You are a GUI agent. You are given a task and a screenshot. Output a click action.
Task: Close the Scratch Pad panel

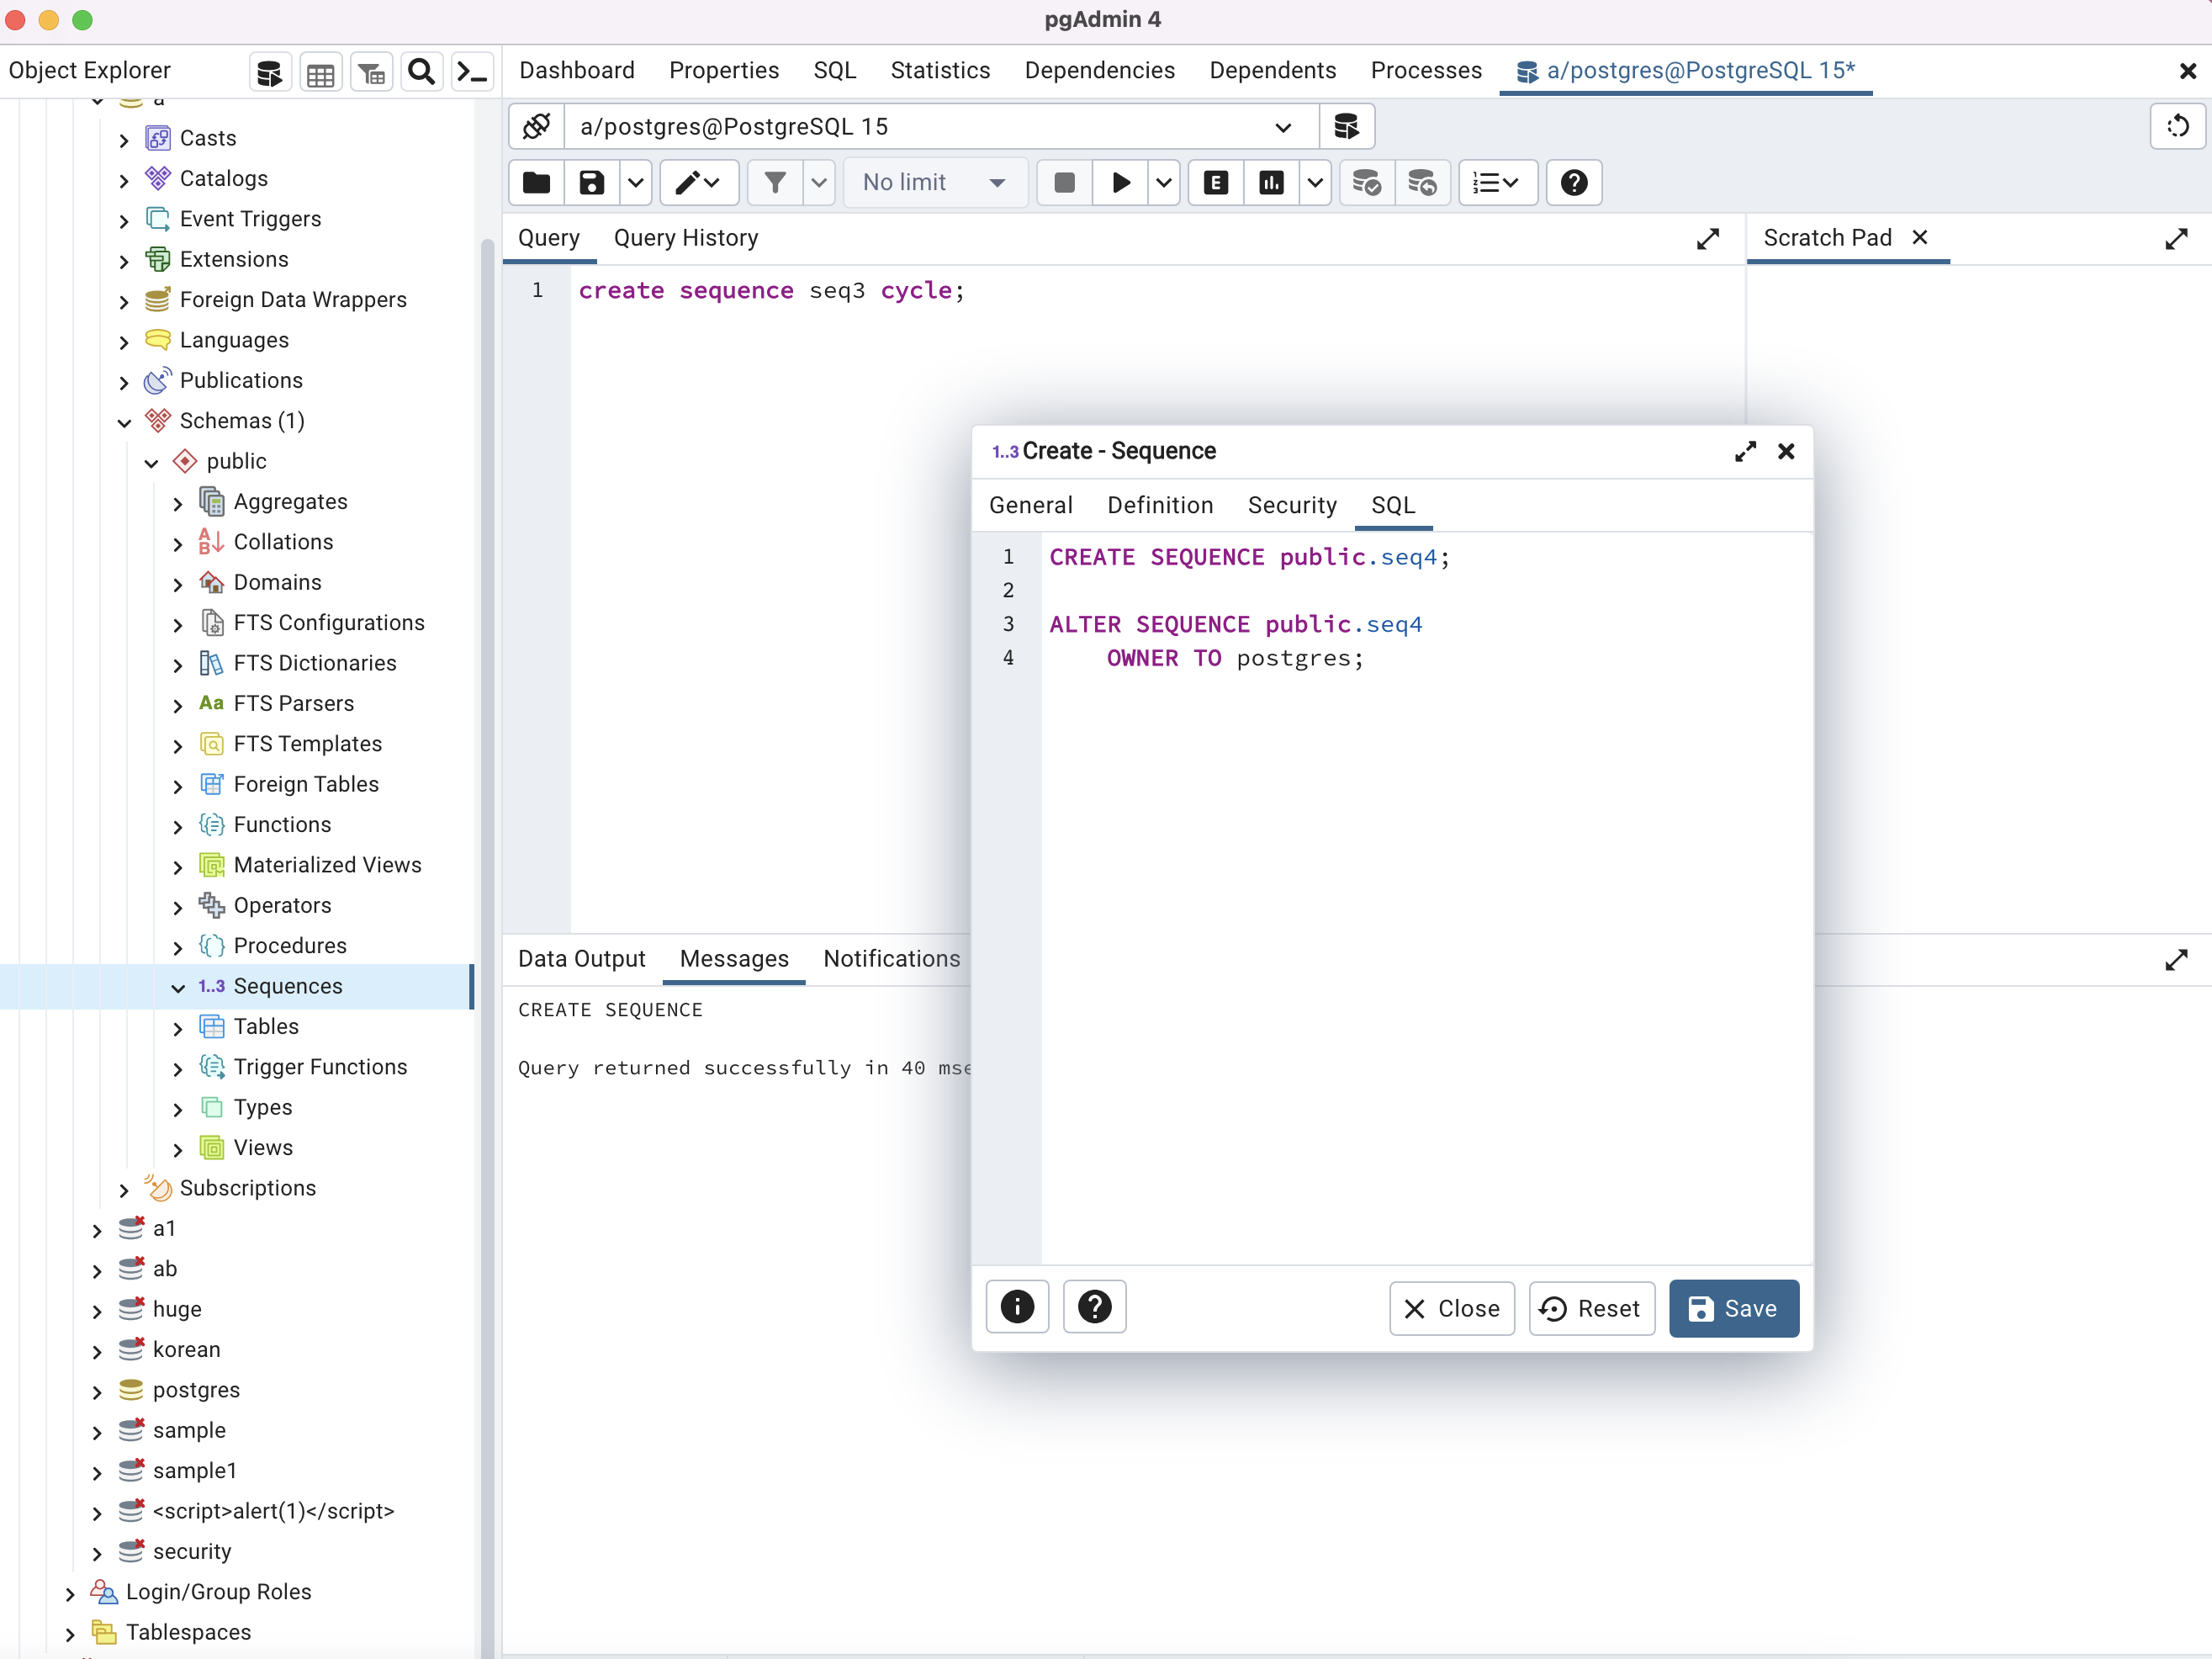coord(1920,238)
